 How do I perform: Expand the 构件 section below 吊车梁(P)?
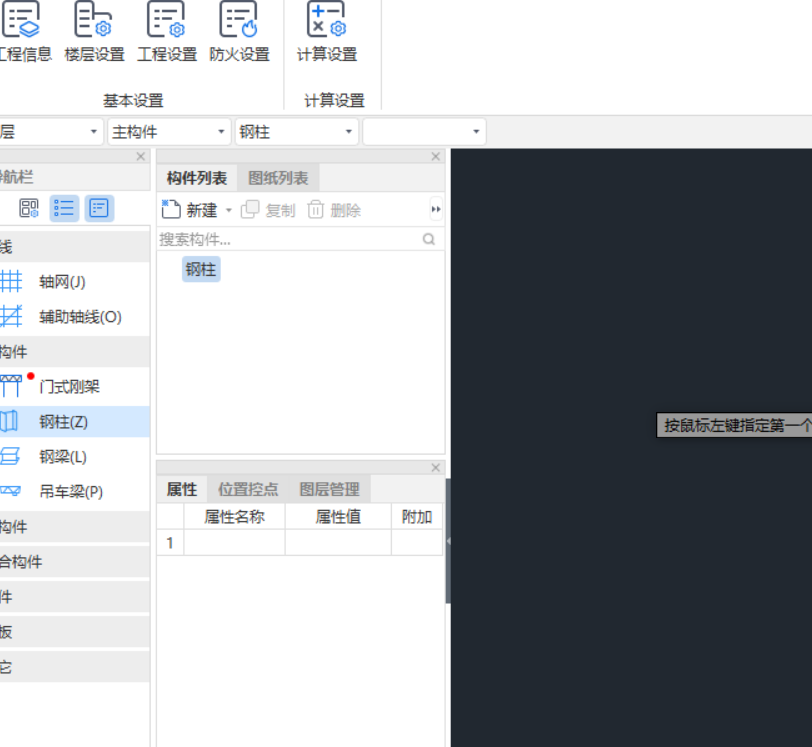pos(75,527)
